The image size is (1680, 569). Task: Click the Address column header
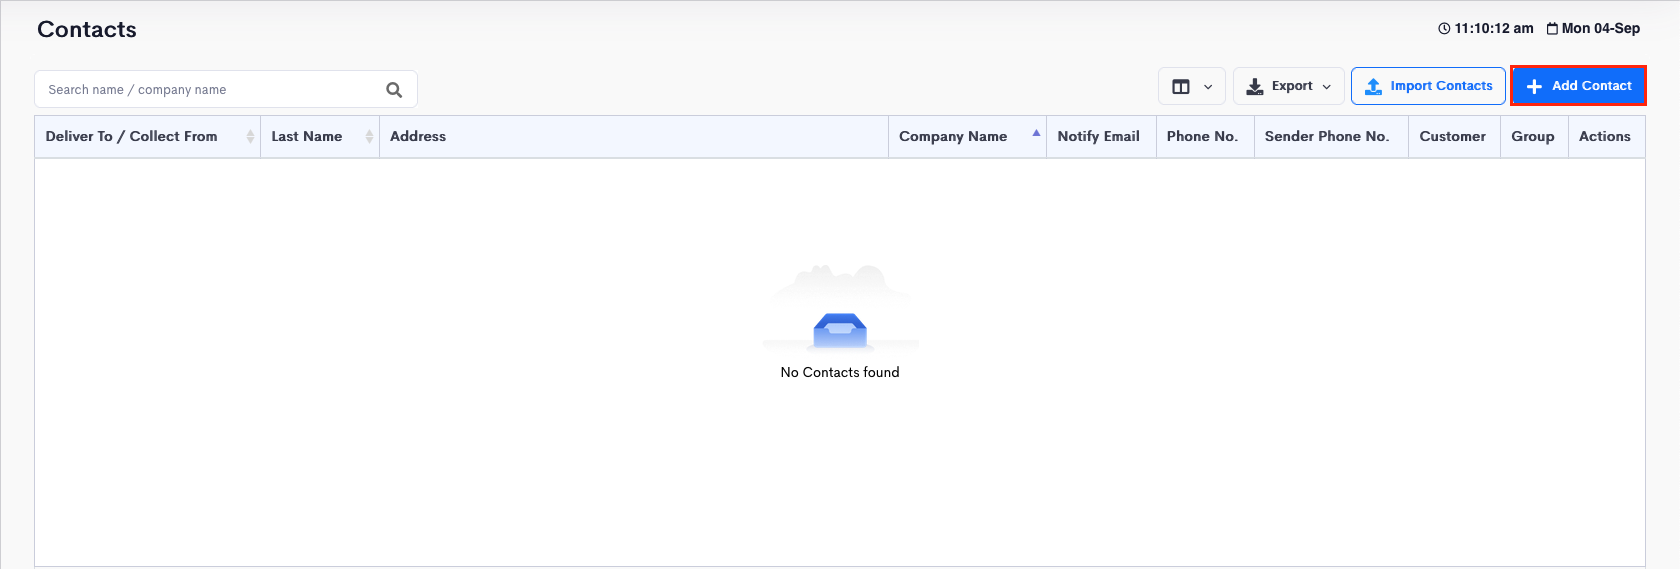[634, 137]
